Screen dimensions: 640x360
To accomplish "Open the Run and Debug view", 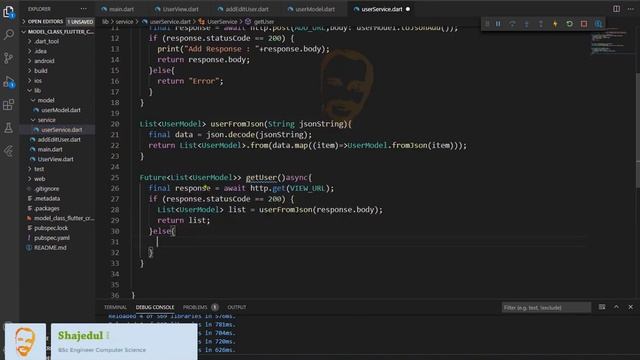I will (9, 81).
